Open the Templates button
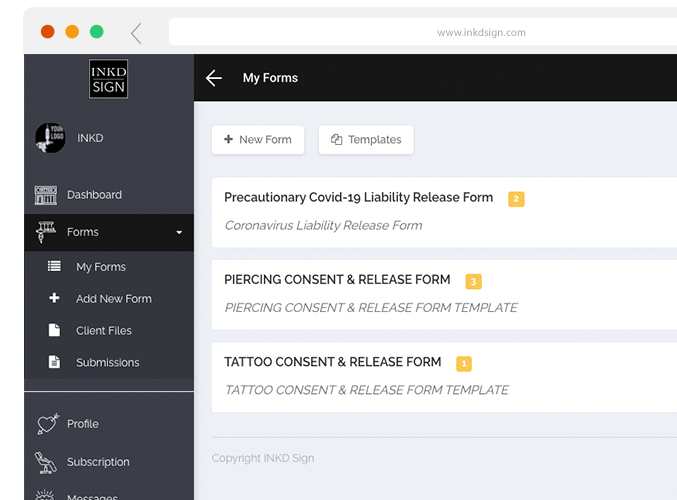The width and height of the screenshot is (677, 500). tap(366, 140)
